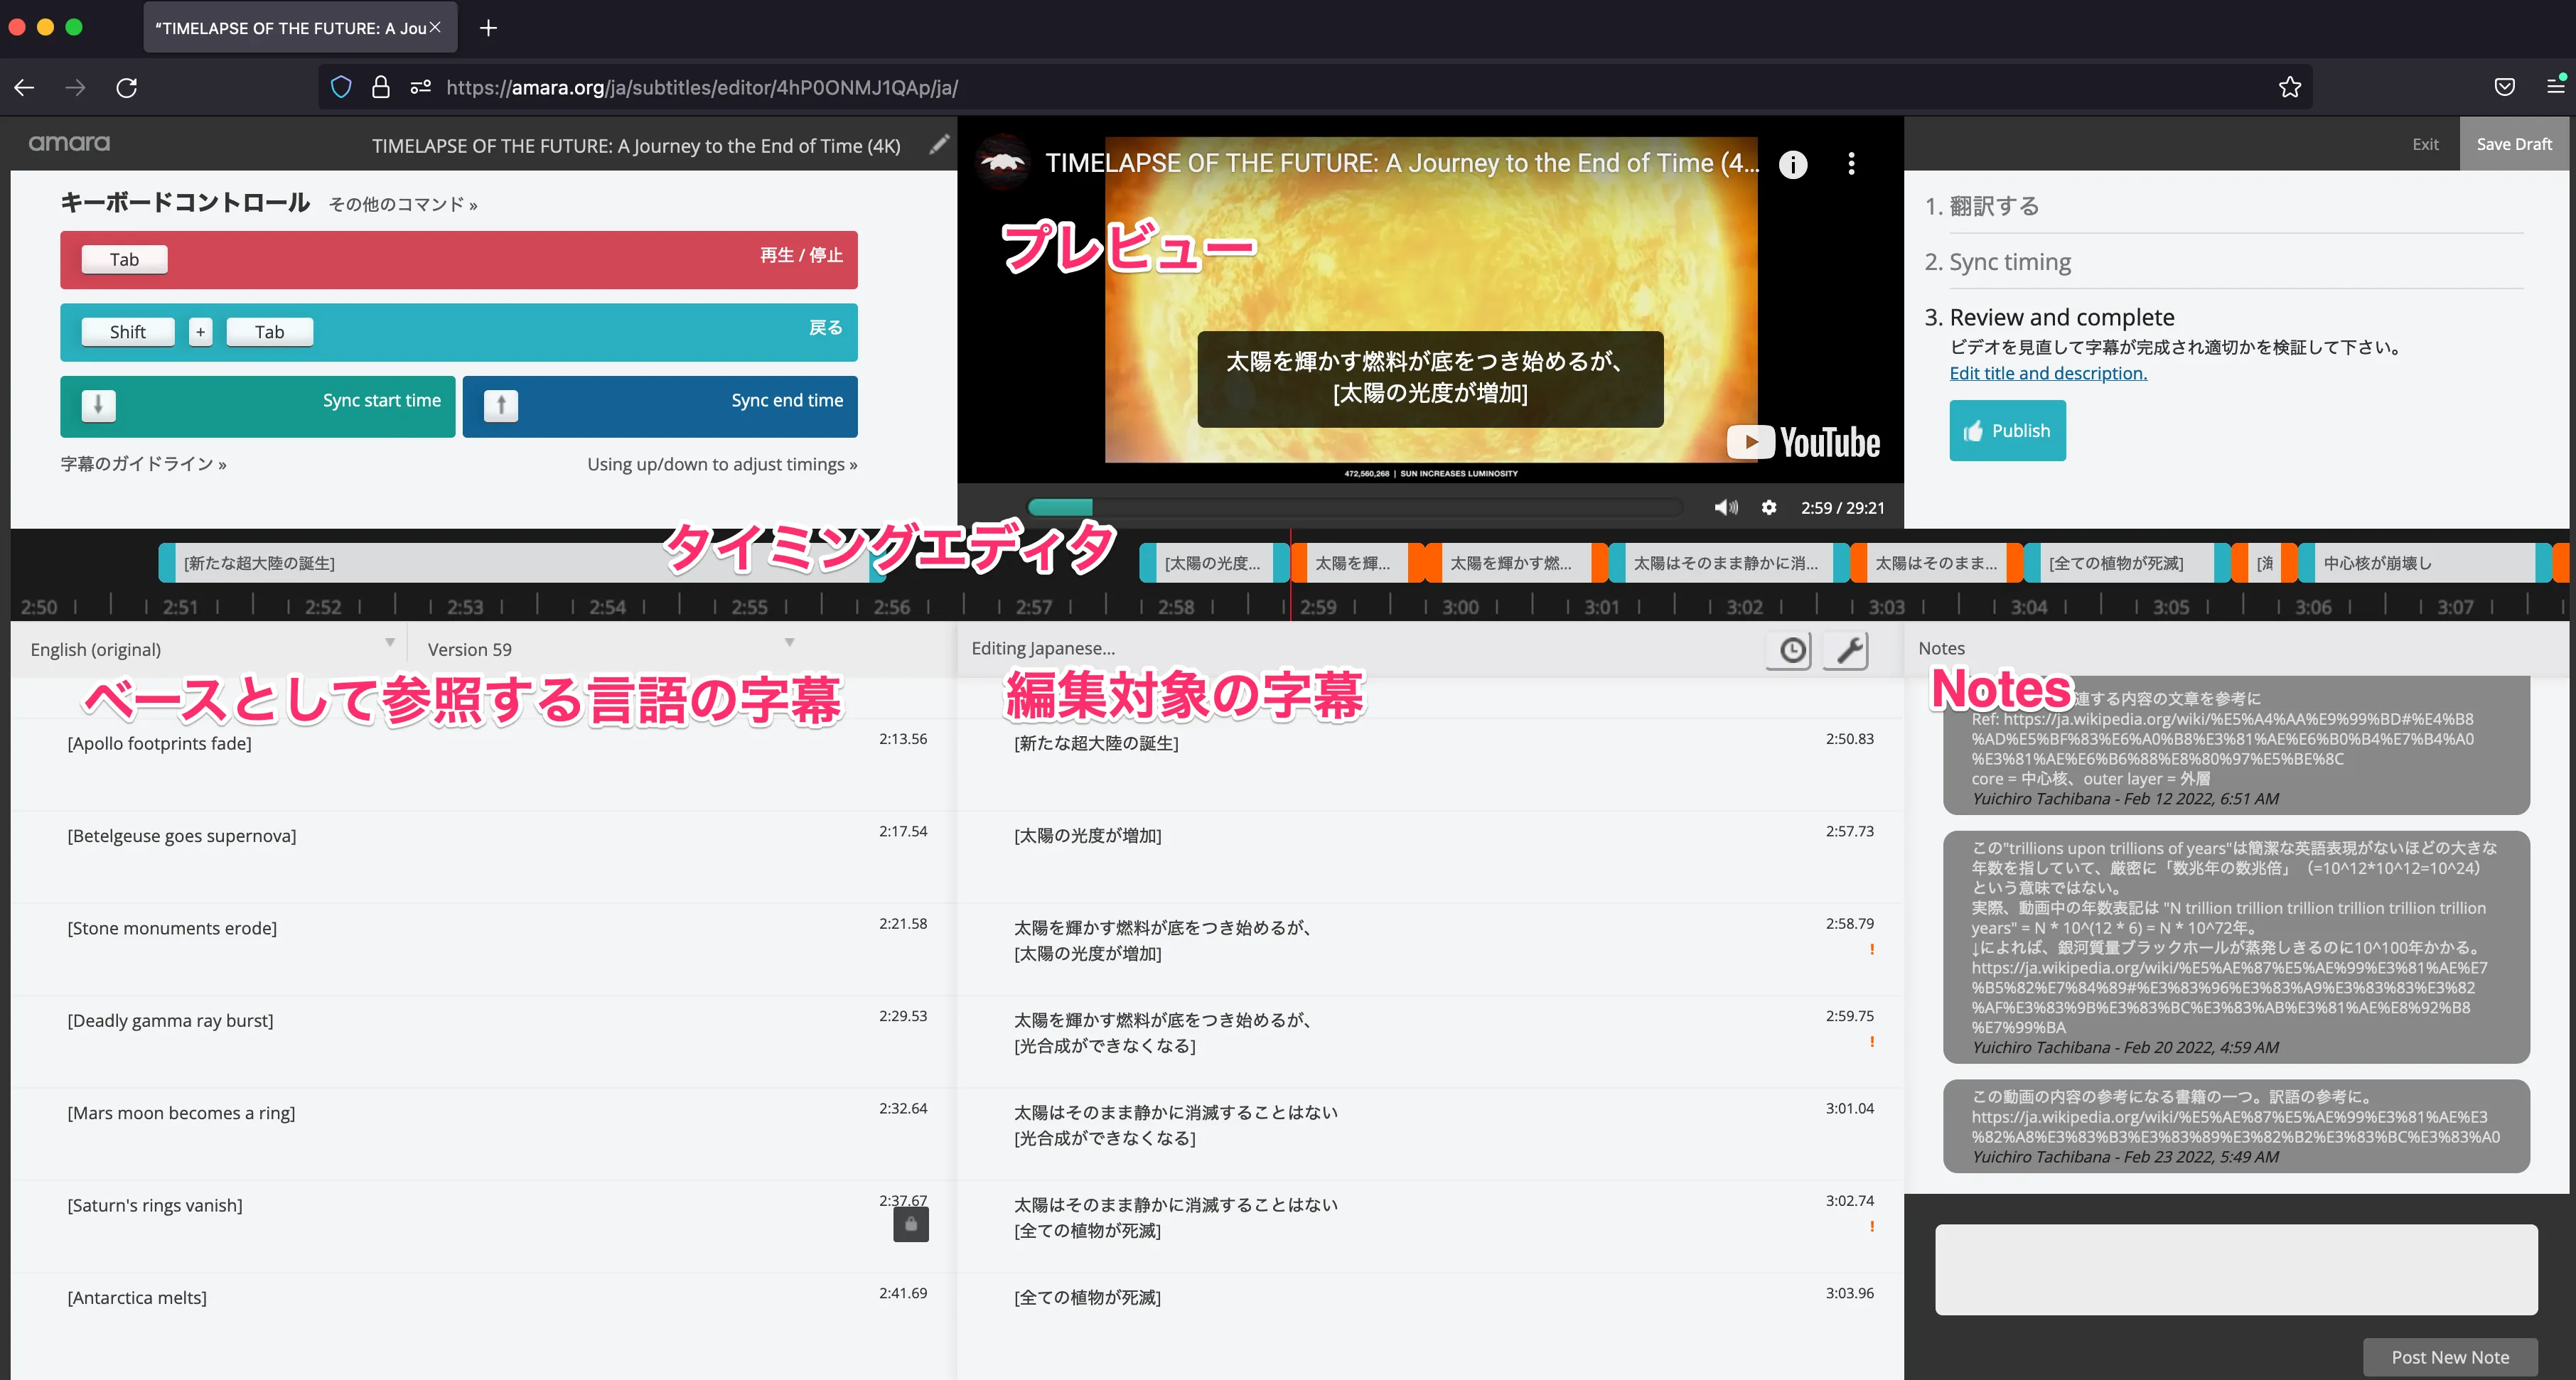Open the wrench tools menu
The image size is (2576, 1380).
[1848, 650]
